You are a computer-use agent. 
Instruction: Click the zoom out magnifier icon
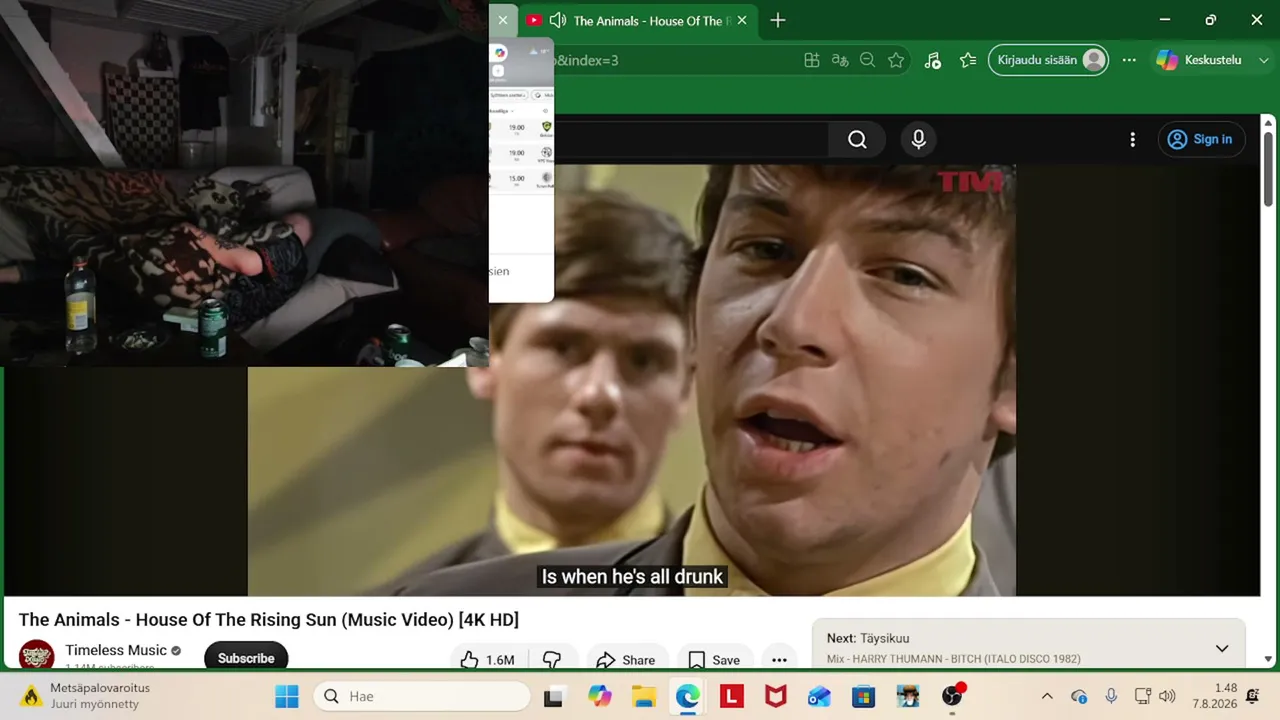pyautogui.click(x=868, y=60)
